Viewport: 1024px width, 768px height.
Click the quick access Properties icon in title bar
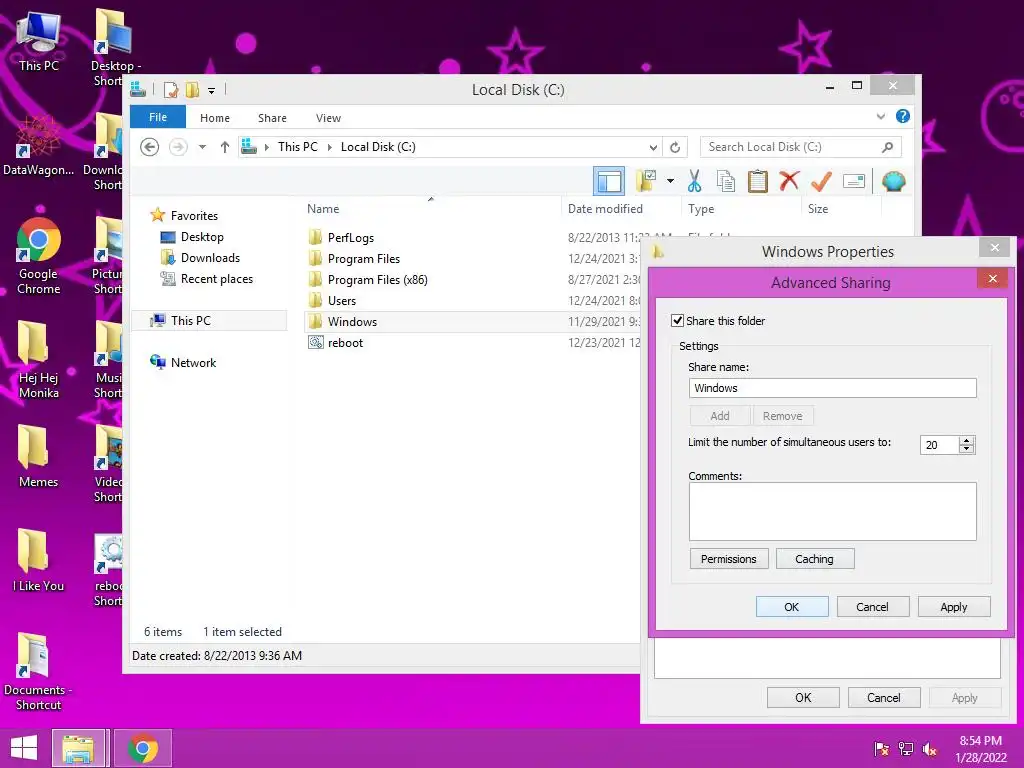point(170,89)
